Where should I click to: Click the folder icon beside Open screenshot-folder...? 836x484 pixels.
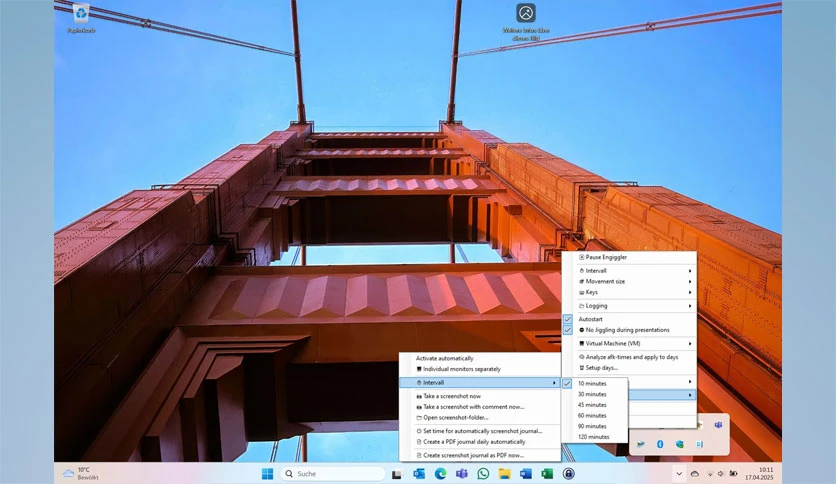(419, 417)
